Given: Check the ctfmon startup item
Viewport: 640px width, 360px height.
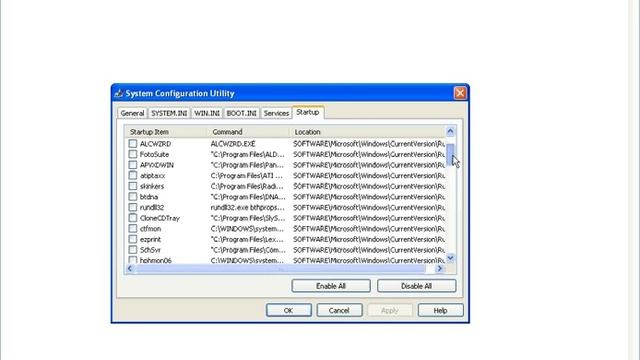Looking at the screenshot, I should point(133,229).
